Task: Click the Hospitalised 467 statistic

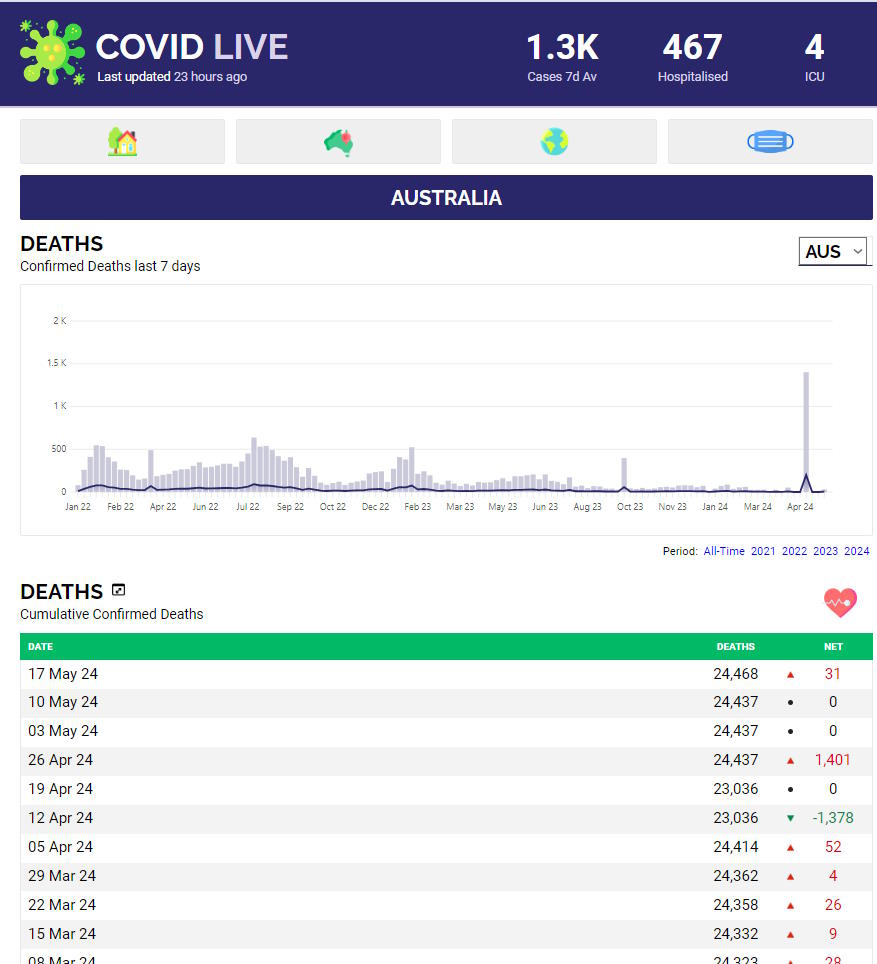Action: coord(692,57)
